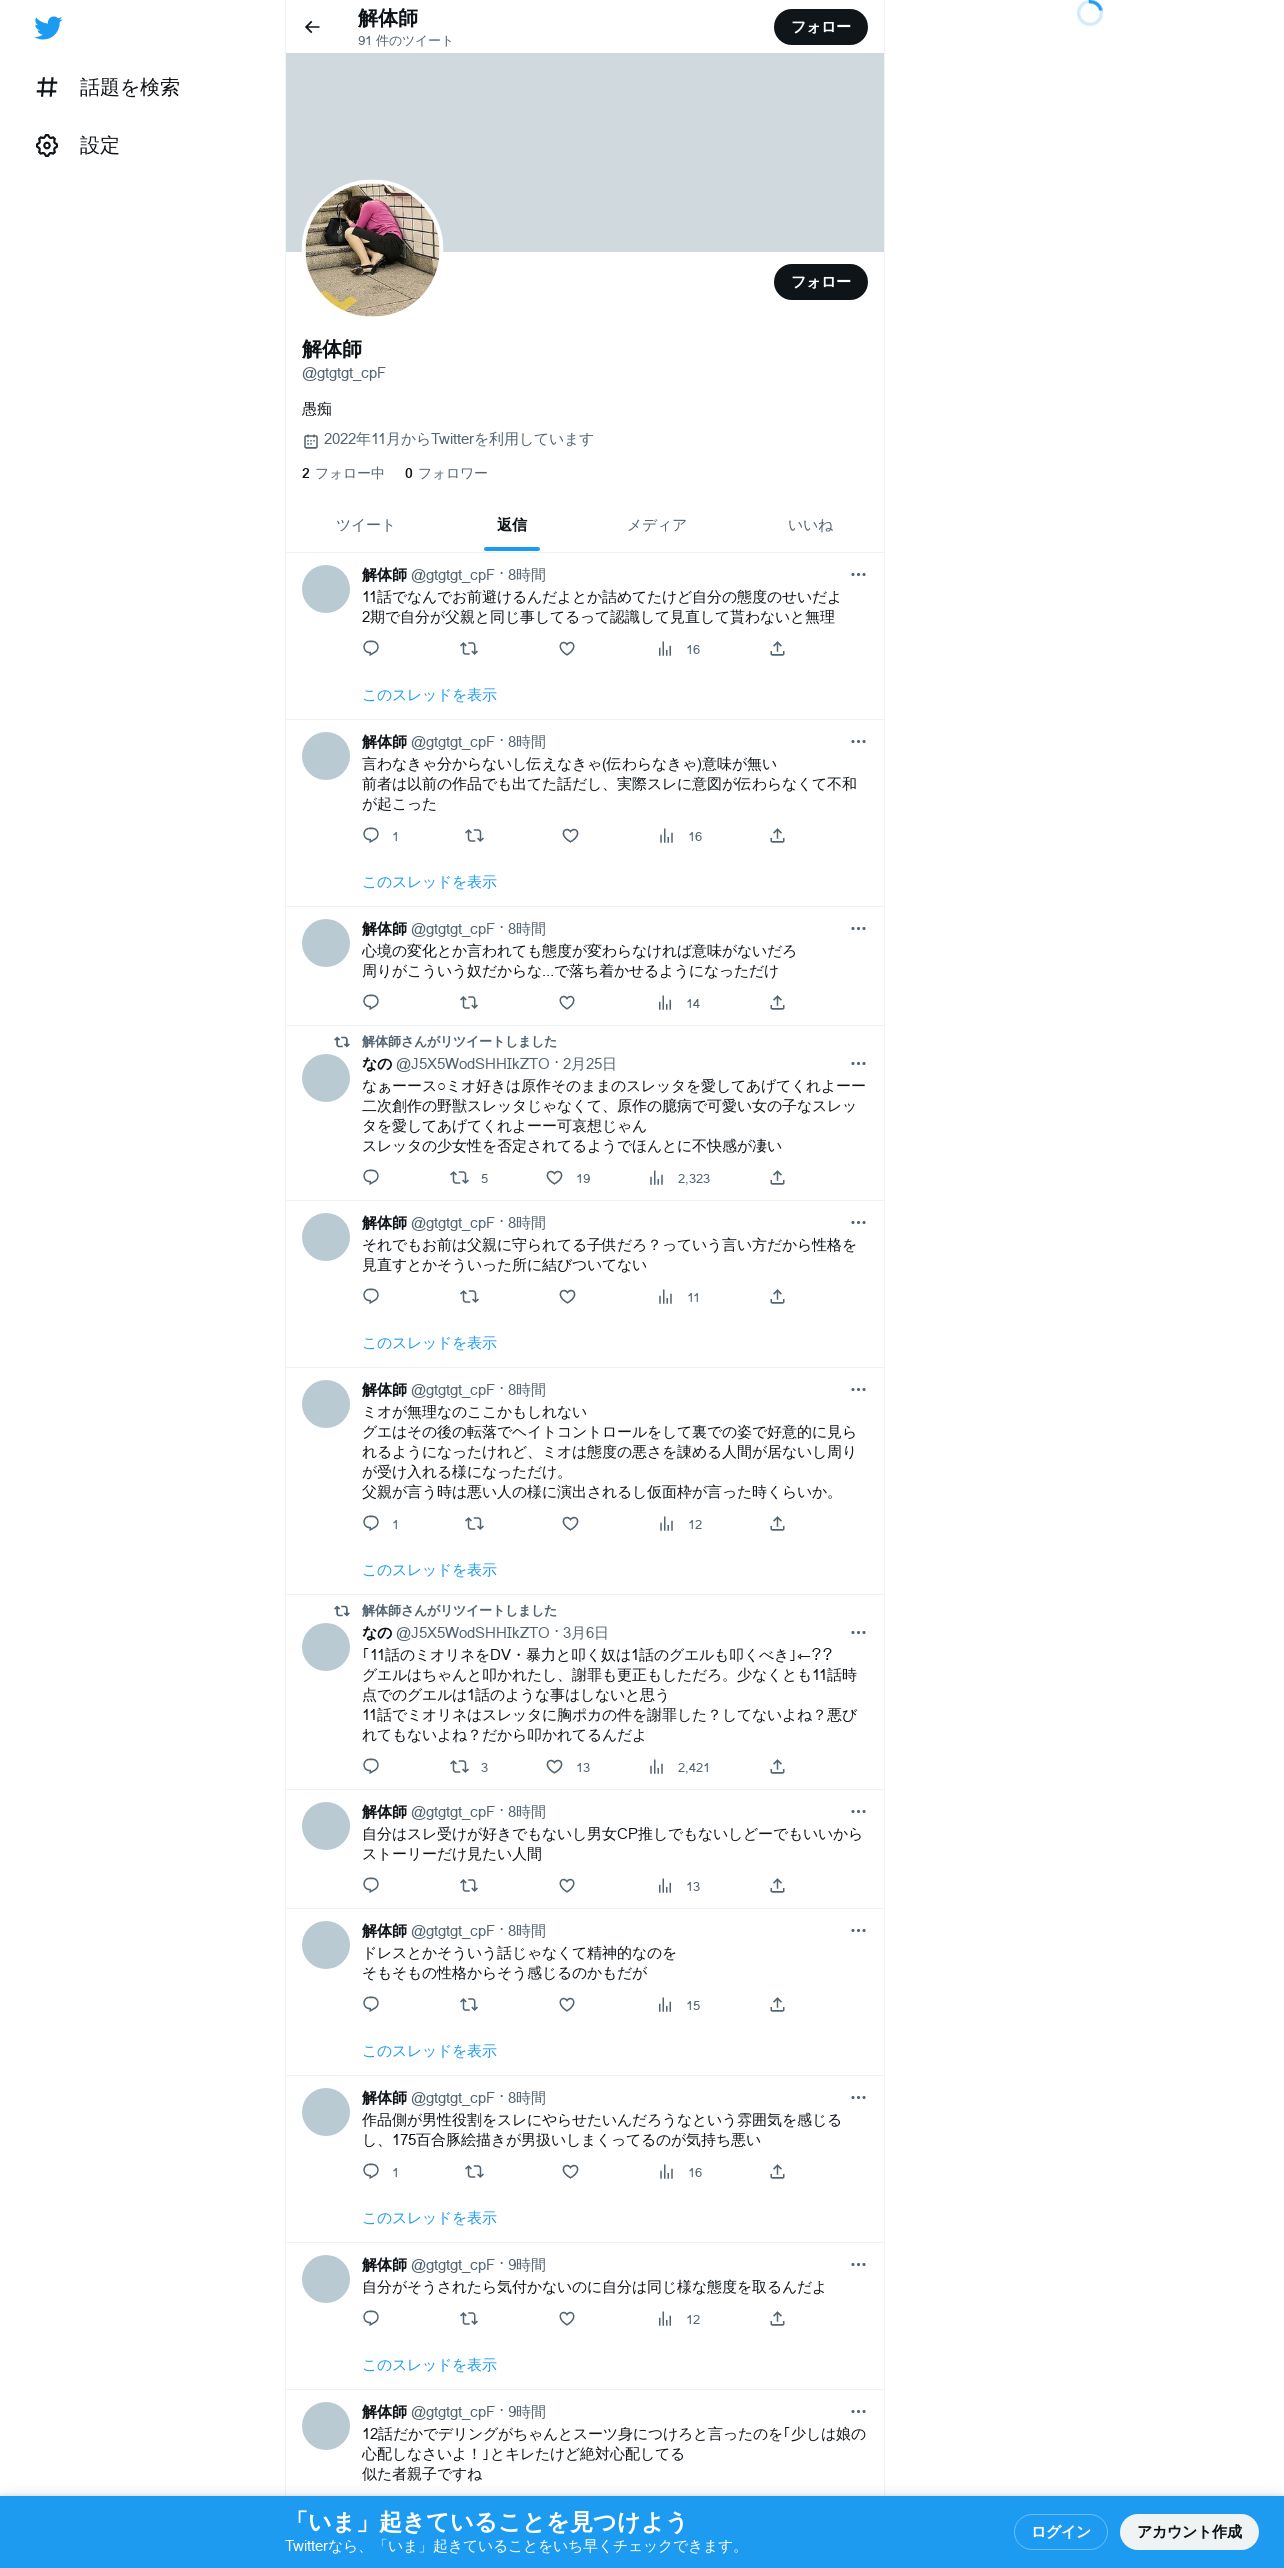Open the settings gear icon in sidebar
Viewport: 1284px width, 2568px height.
[47, 146]
